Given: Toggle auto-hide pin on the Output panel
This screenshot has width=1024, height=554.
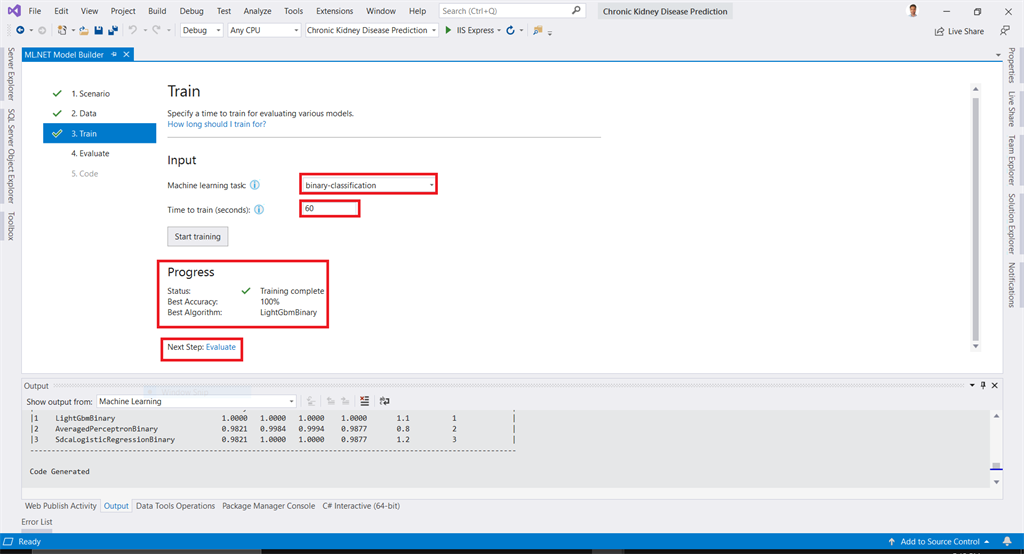Looking at the screenshot, I should [983, 385].
